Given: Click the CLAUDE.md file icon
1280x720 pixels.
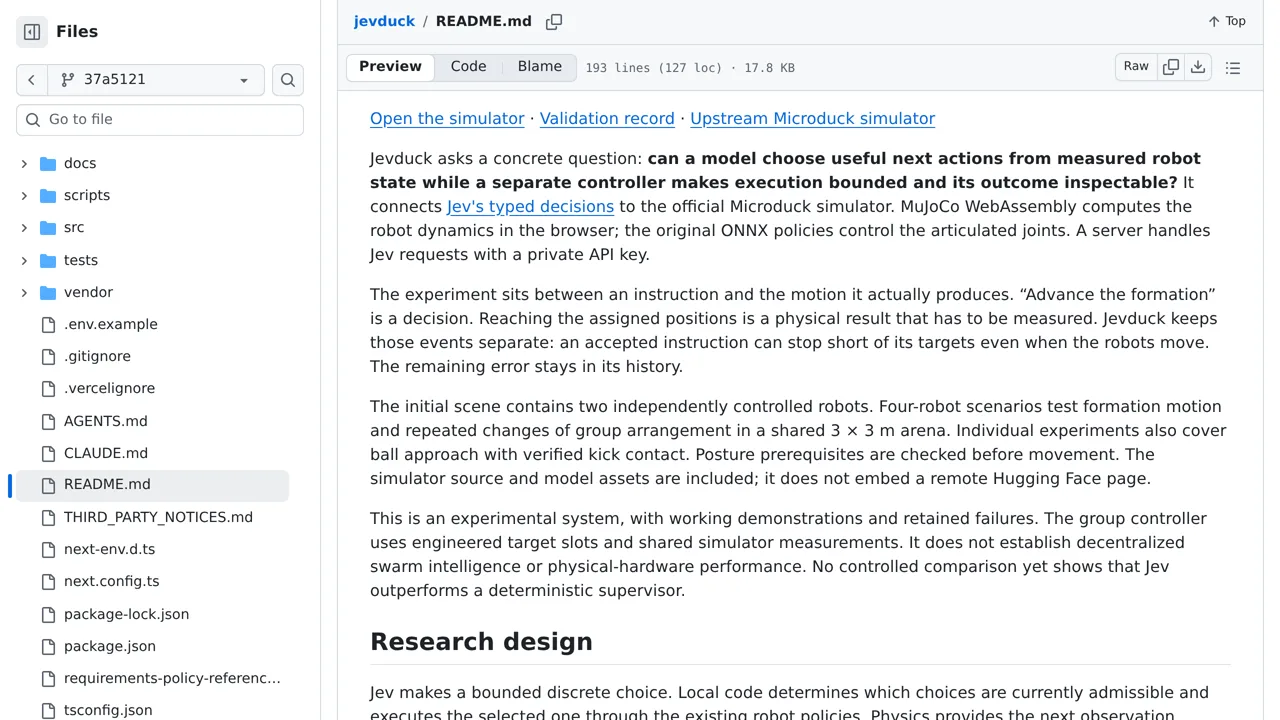Looking at the screenshot, I should pyautogui.click(x=48, y=454).
